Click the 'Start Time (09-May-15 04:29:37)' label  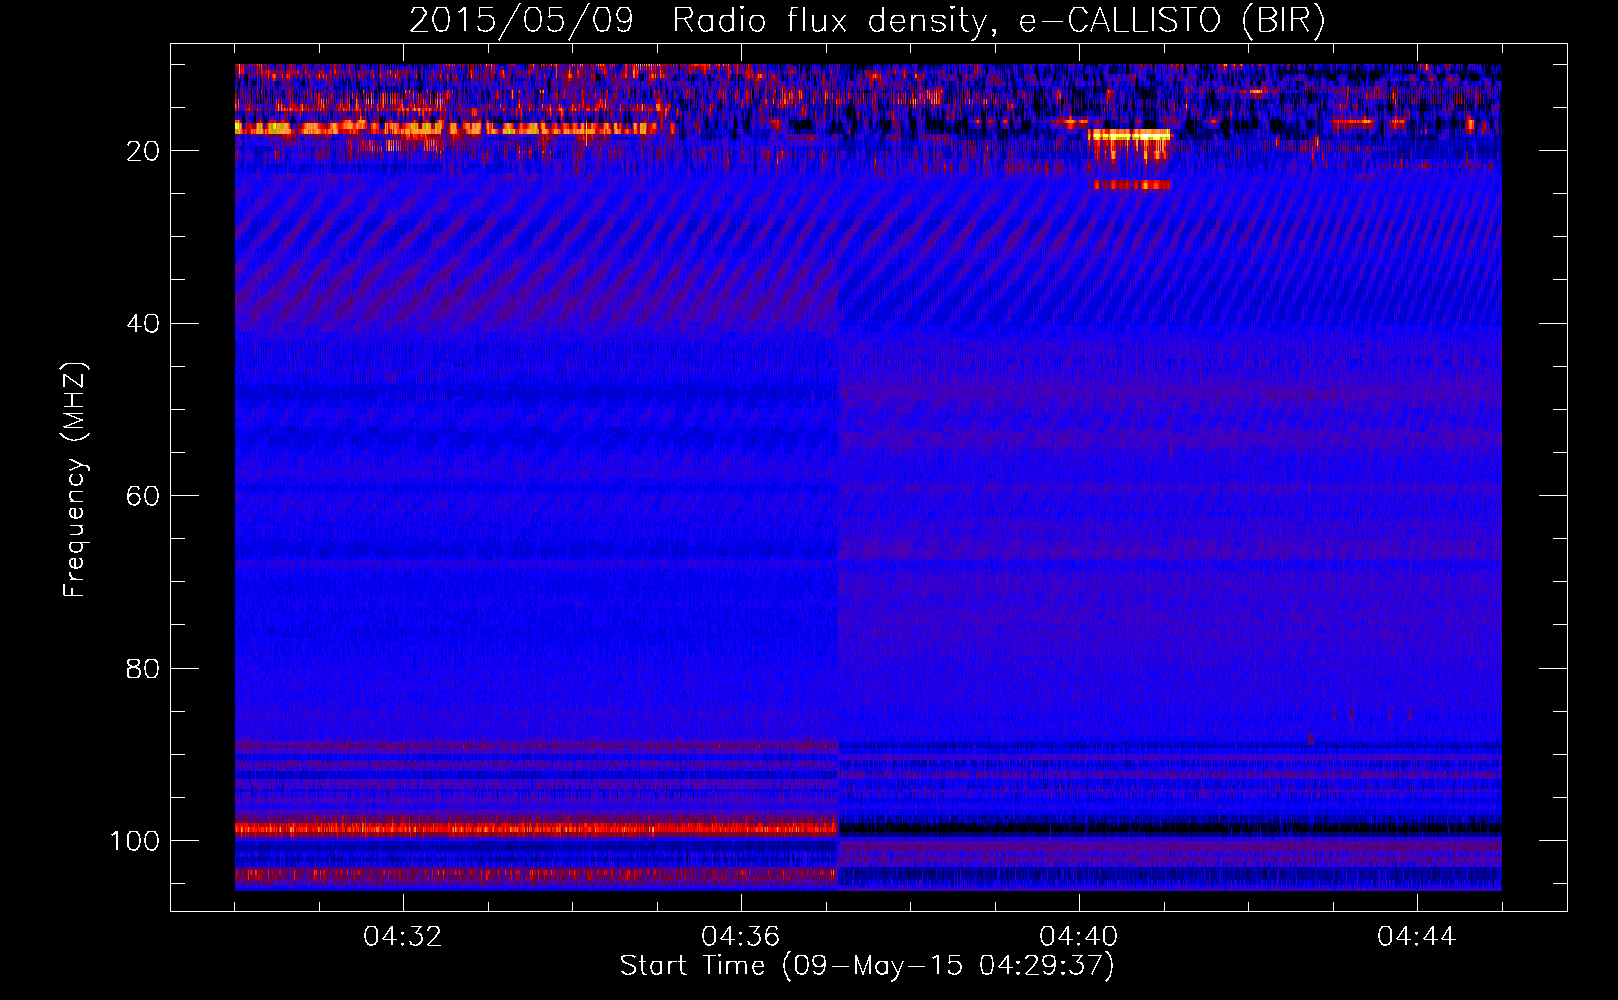pos(866,966)
